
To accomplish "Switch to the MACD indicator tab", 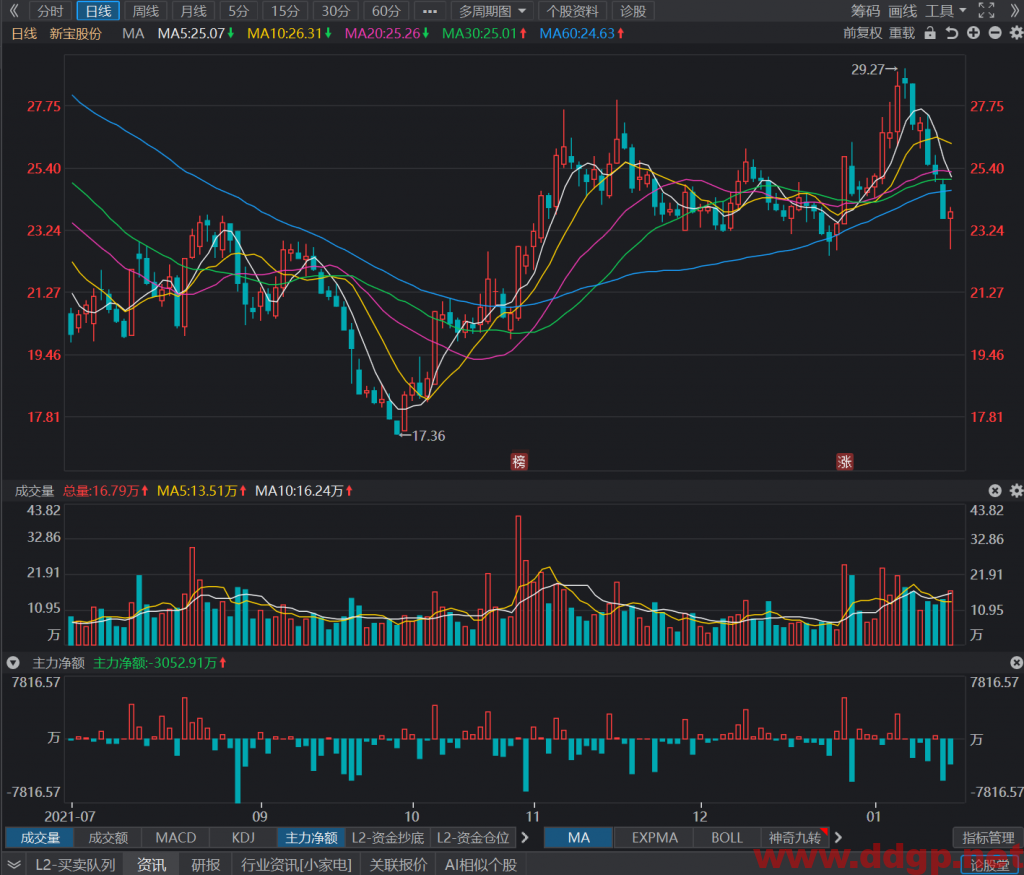I will 176,837.
